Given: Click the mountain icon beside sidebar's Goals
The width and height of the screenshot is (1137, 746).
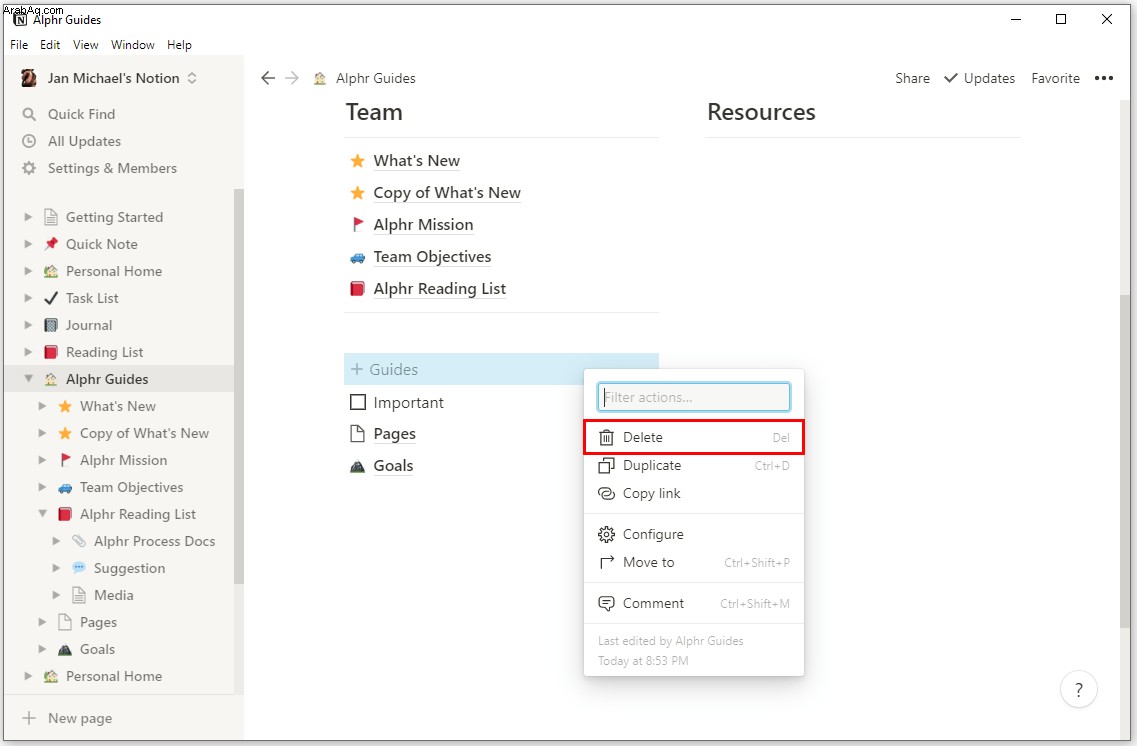Looking at the screenshot, I should click(x=65, y=650).
